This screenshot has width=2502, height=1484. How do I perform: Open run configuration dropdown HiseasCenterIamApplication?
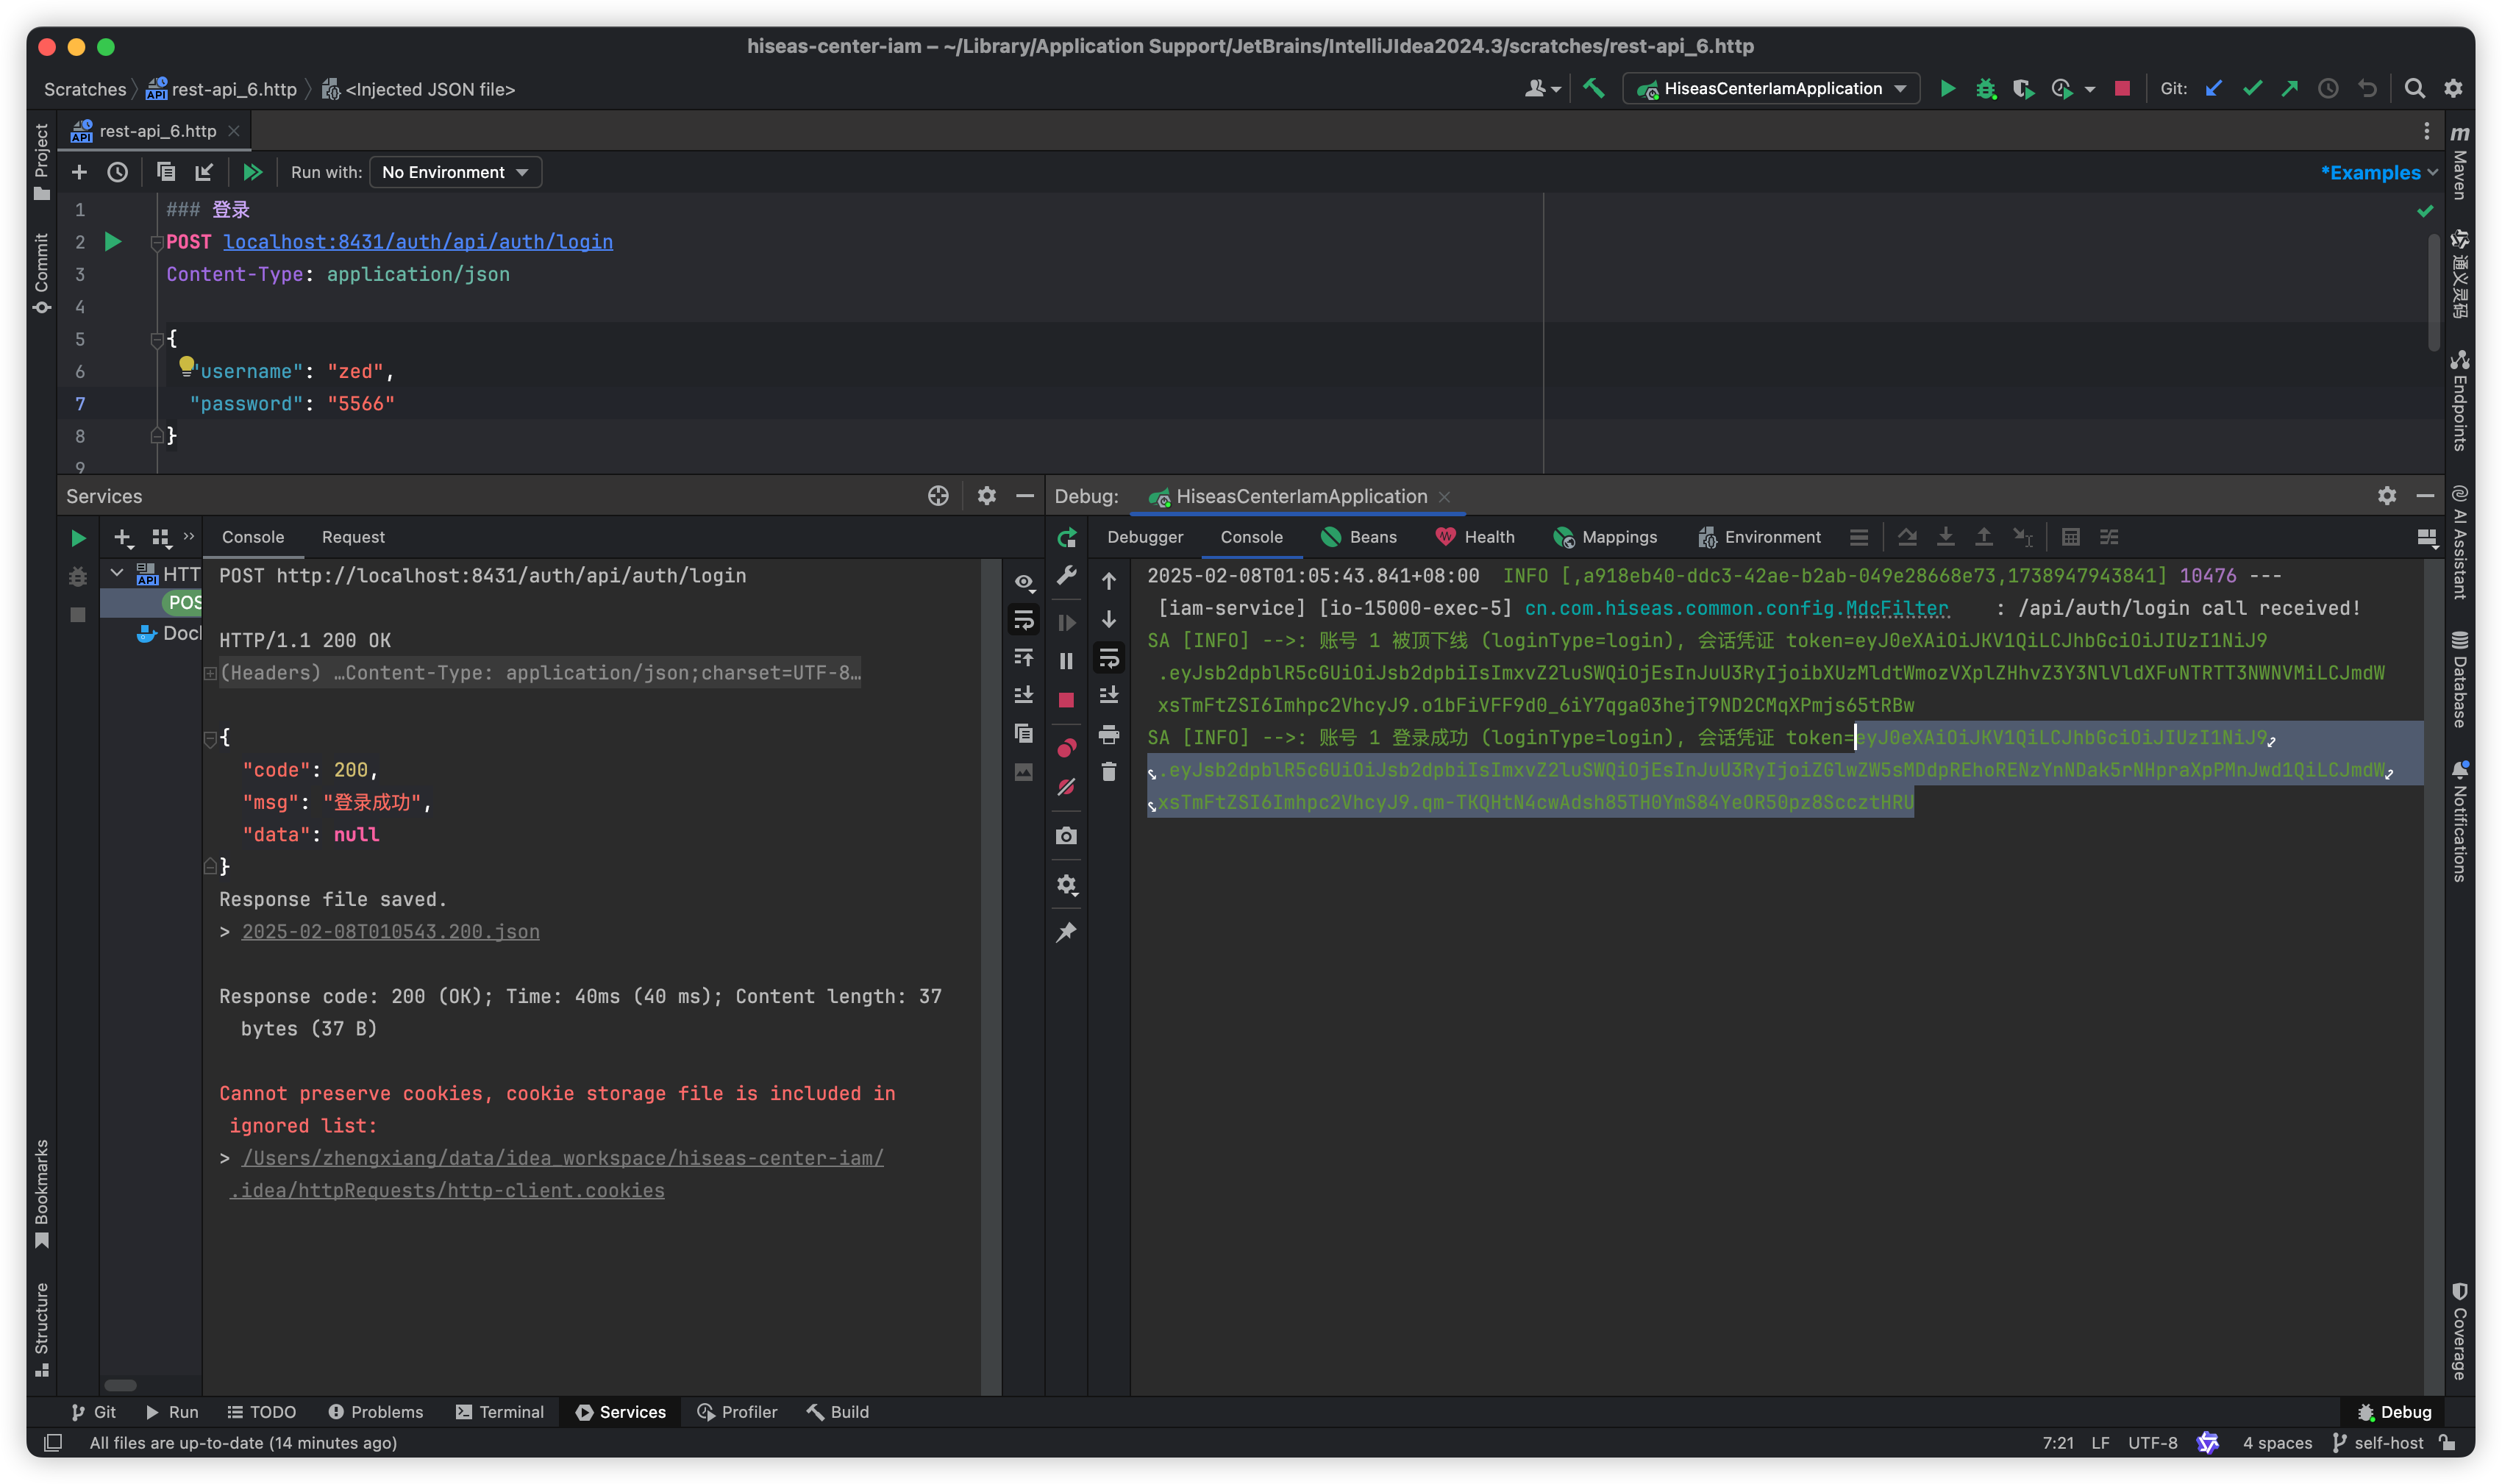click(x=1771, y=89)
